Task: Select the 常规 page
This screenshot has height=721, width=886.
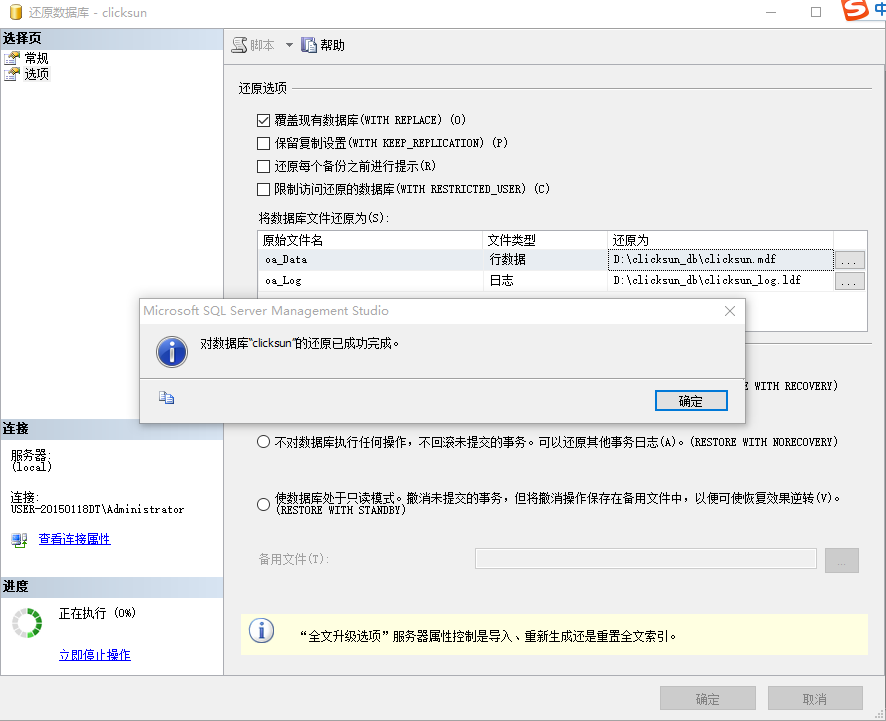Action: coord(36,58)
